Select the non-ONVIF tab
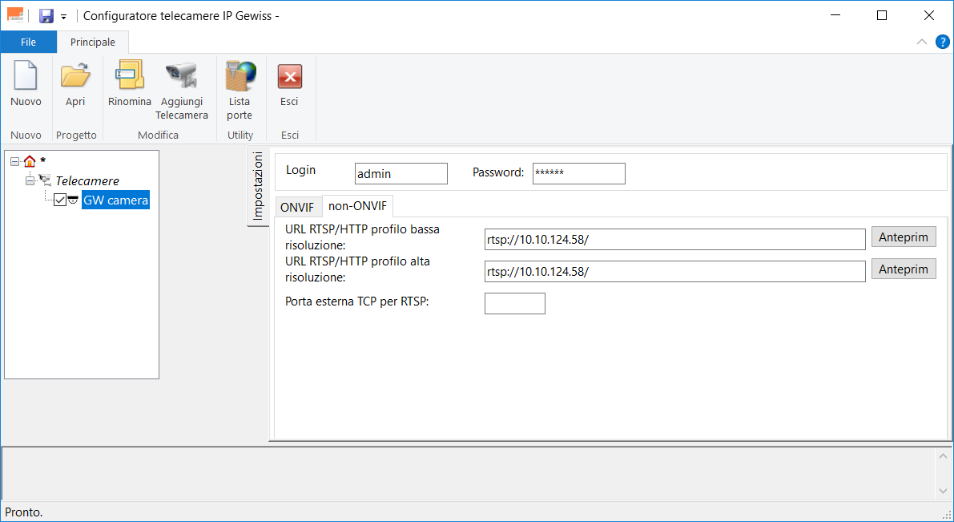The height and width of the screenshot is (522, 954). (357, 206)
